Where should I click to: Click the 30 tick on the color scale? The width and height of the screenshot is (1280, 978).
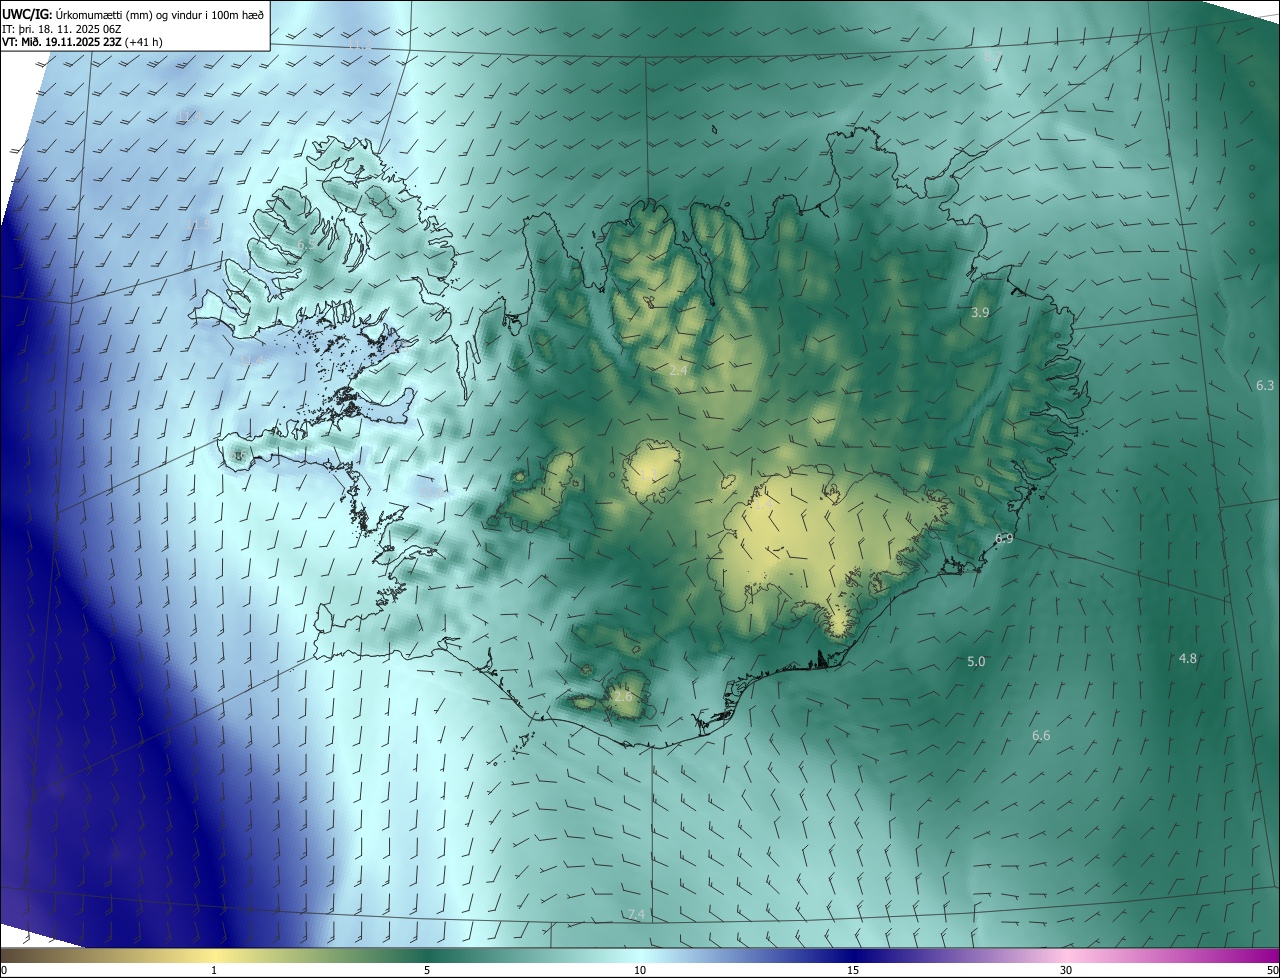point(1066,971)
